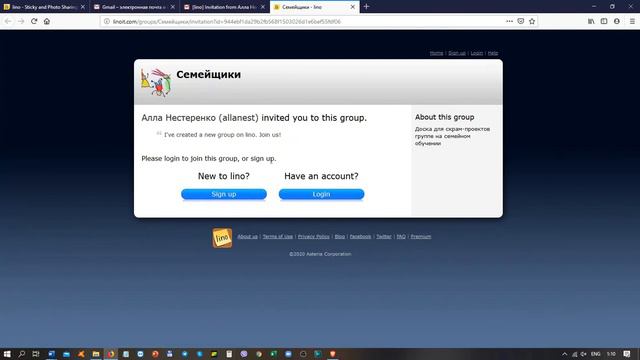Open the Home link in the top navigation
Image resolution: width=640 pixels, height=360 pixels.
click(436, 53)
